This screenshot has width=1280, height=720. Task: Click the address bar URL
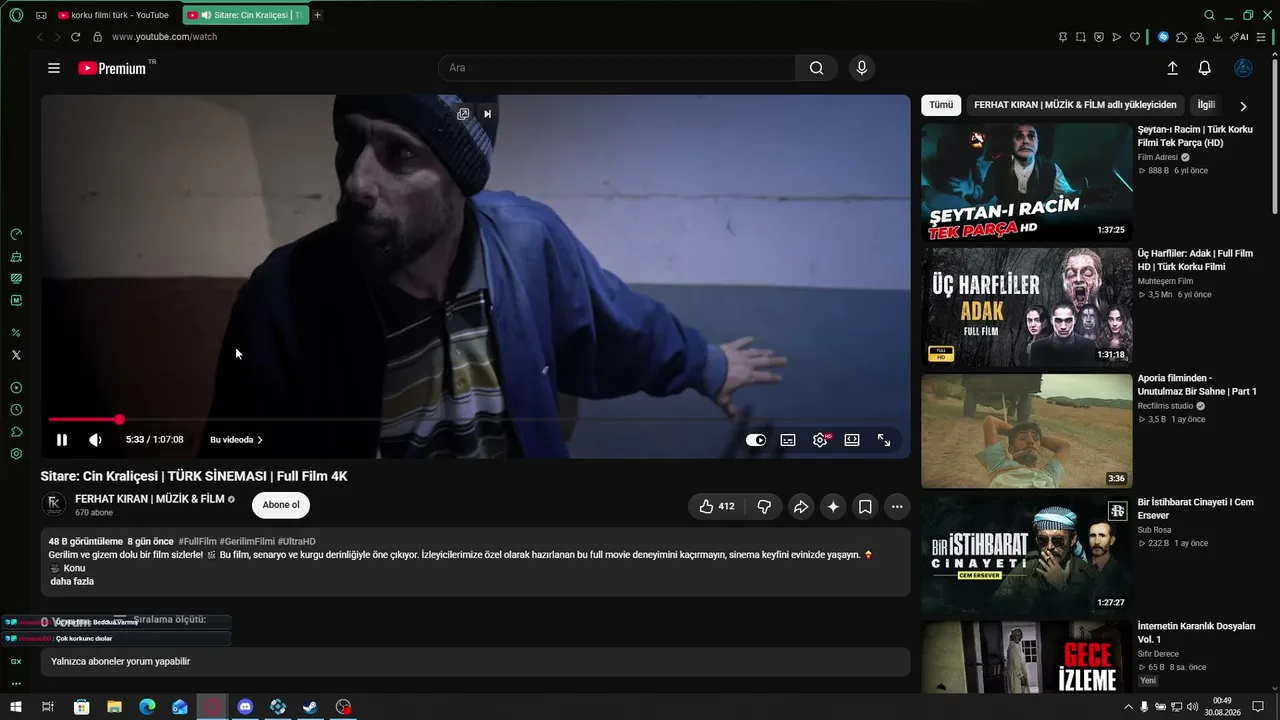tap(164, 37)
